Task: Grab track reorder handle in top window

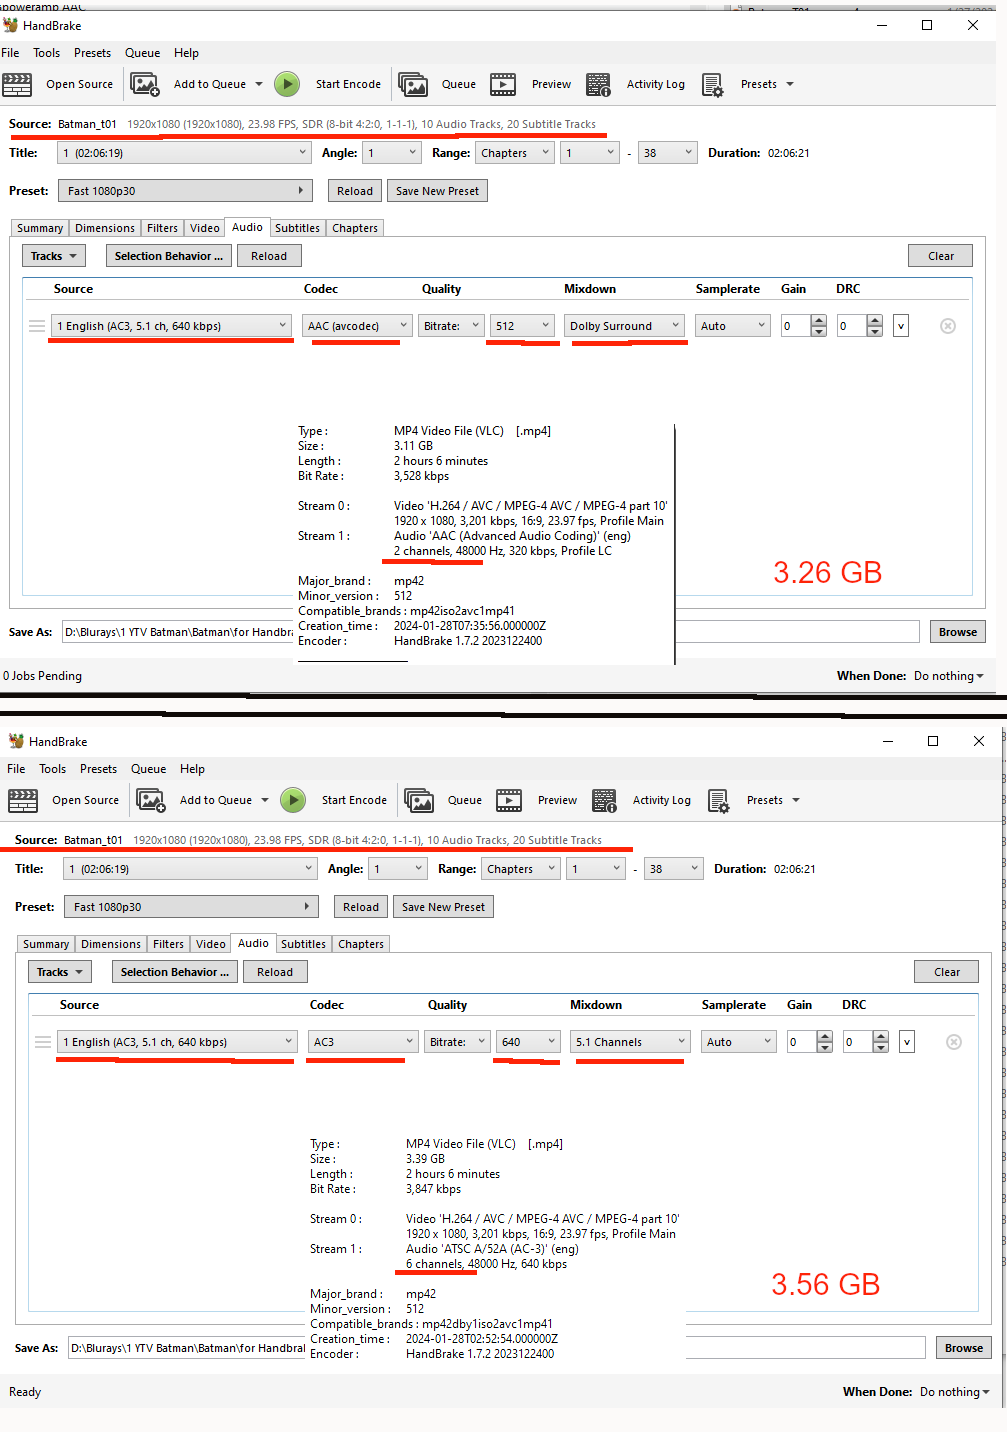Action: click(x=37, y=326)
